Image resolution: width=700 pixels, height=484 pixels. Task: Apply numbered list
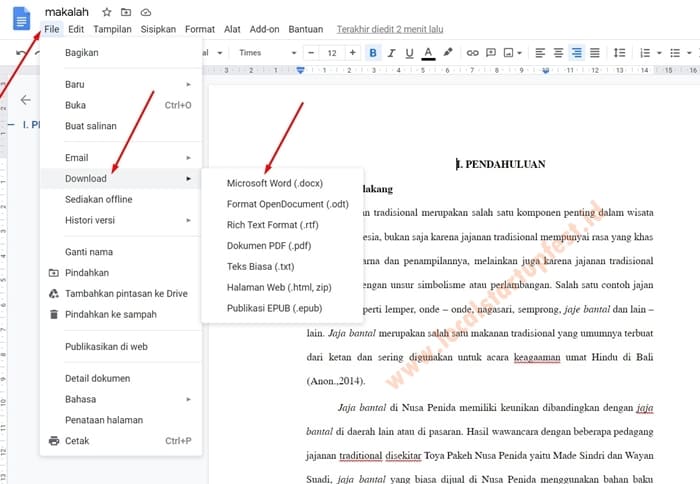click(x=645, y=53)
